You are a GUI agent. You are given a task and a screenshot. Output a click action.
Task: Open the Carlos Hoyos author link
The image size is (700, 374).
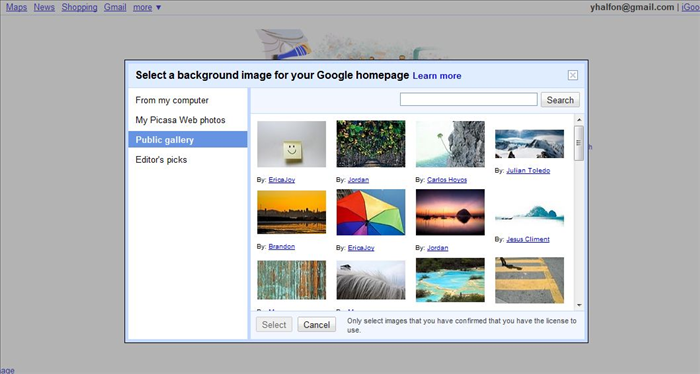pyautogui.click(x=447, y=180)
